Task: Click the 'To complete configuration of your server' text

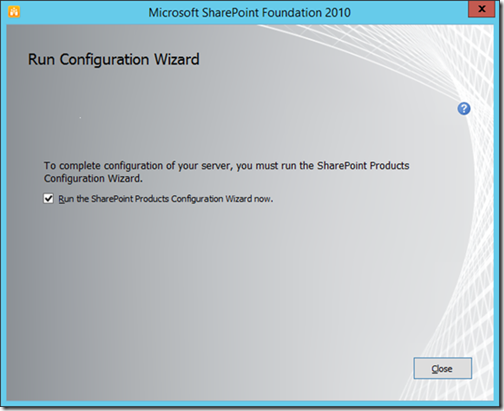Action: click(x=138, y=166)
